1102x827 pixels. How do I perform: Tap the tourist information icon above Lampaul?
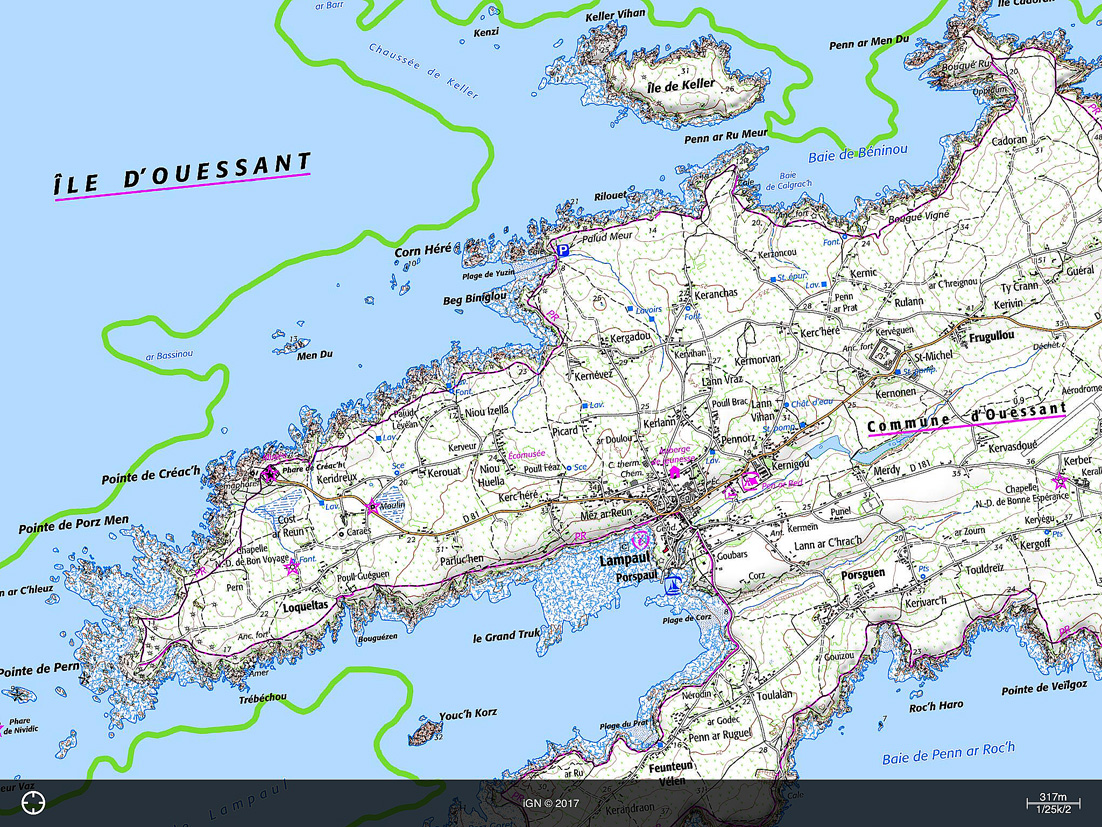point(640,540)
